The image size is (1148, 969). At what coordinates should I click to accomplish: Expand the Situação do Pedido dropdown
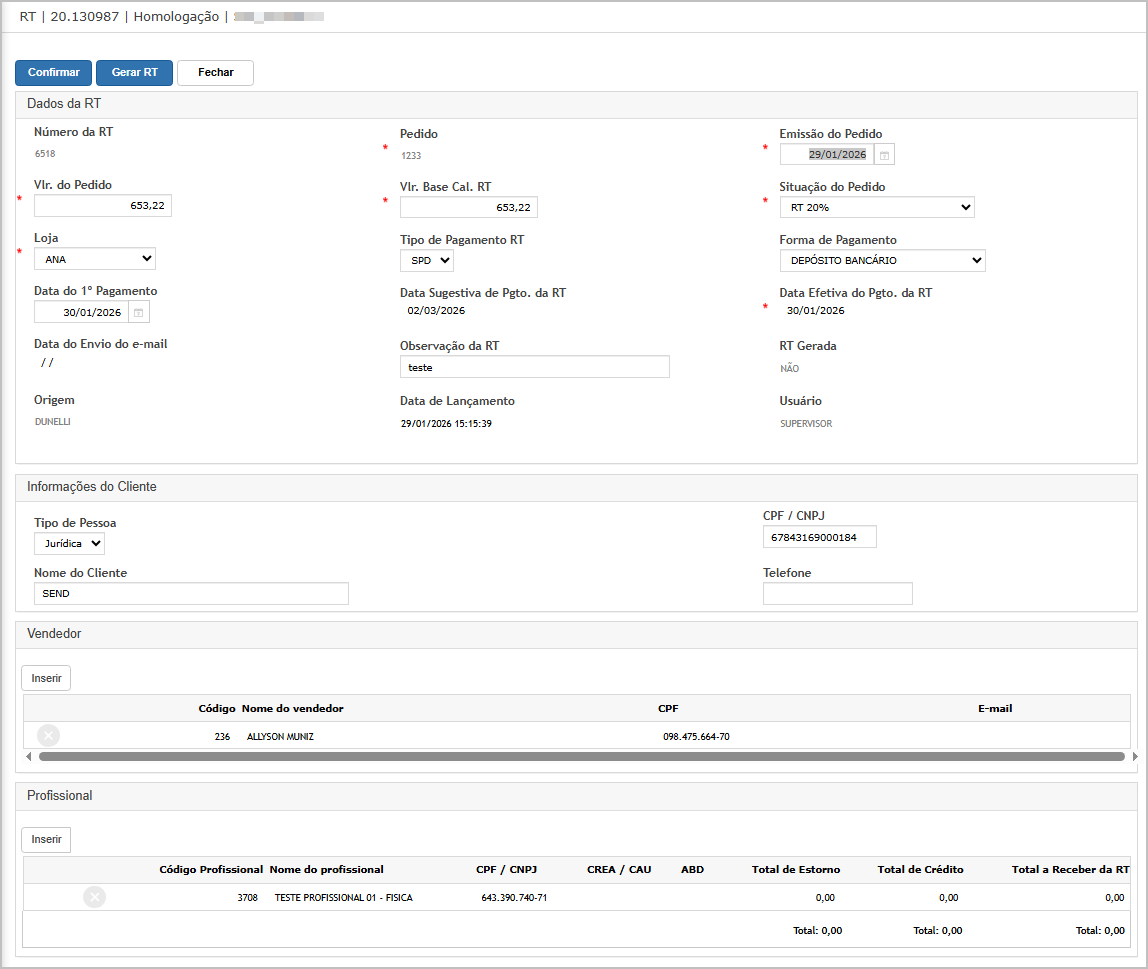(x=876, y=207)
